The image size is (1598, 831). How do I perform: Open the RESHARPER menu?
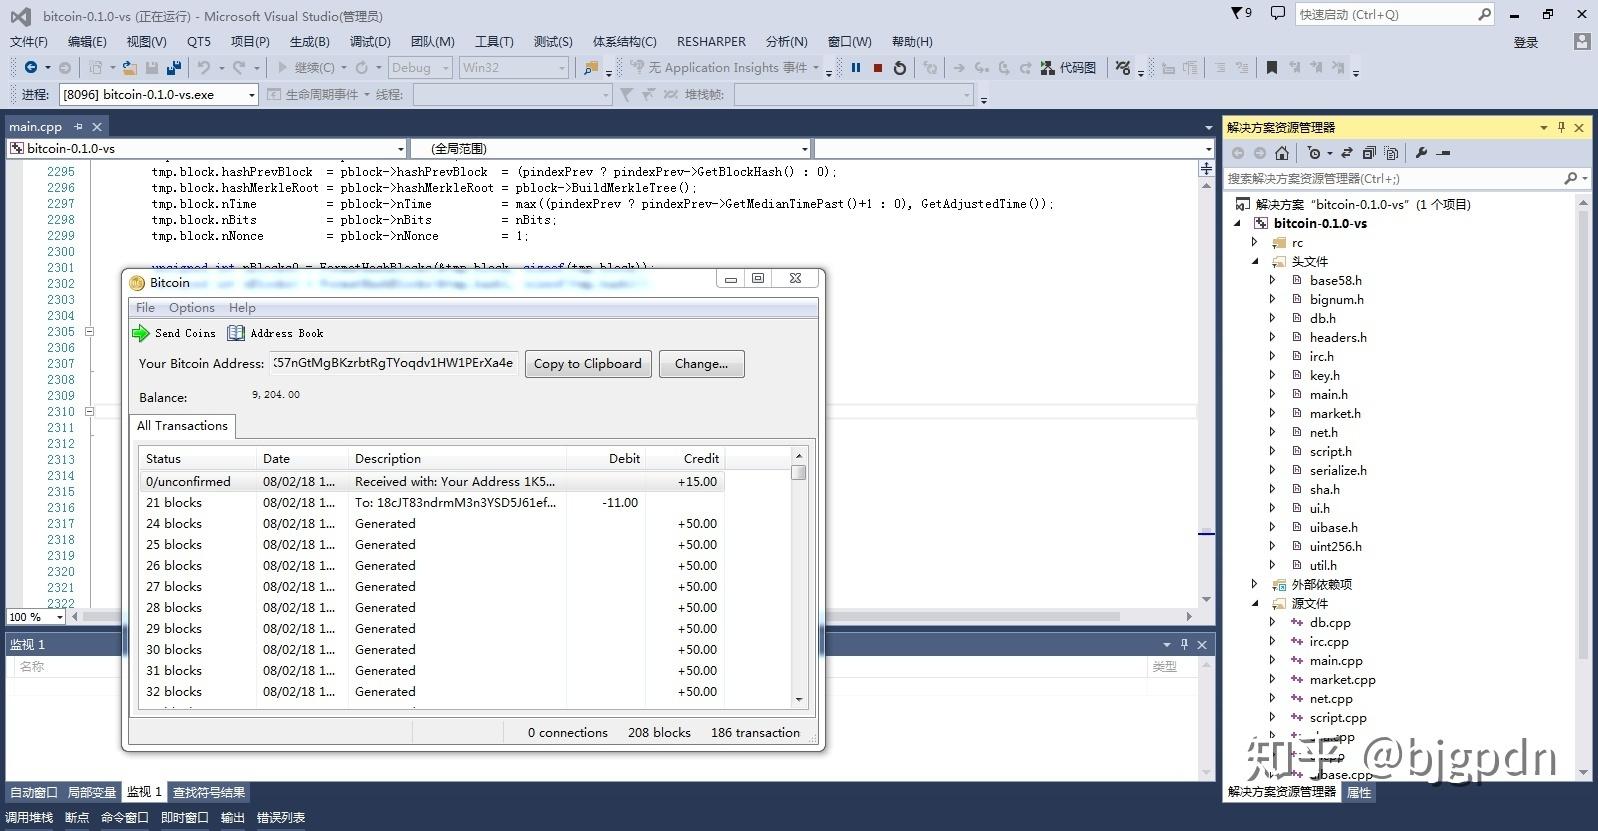711,41
